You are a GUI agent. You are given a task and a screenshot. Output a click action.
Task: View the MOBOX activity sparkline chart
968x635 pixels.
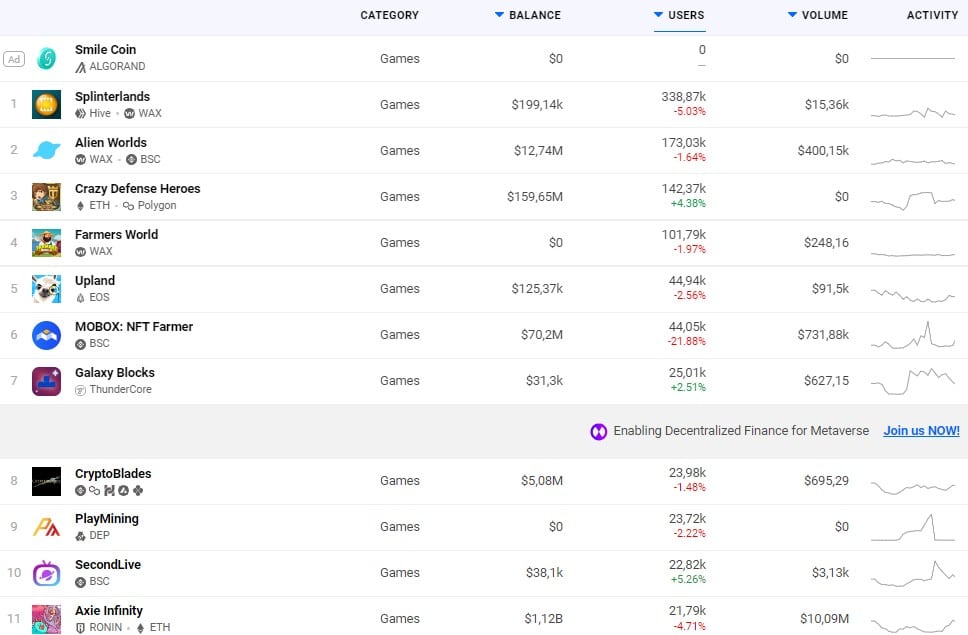point(913,335)
